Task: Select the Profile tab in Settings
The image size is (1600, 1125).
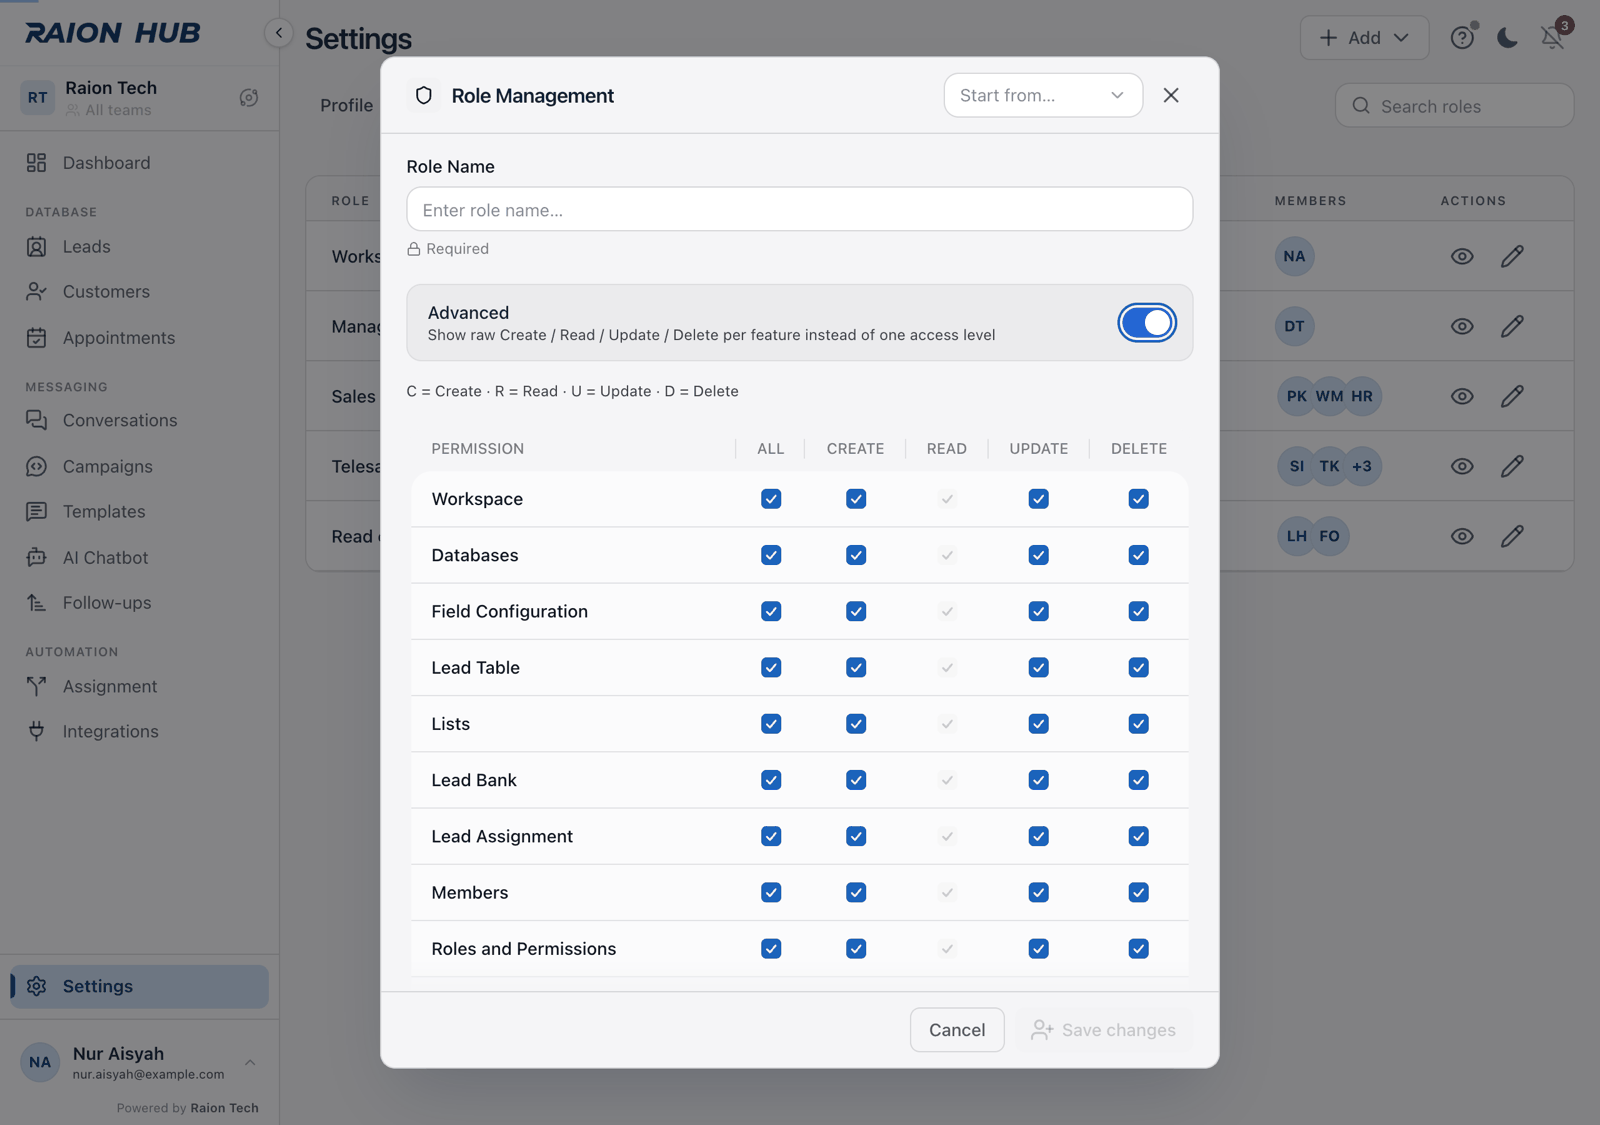Action: 346,105
